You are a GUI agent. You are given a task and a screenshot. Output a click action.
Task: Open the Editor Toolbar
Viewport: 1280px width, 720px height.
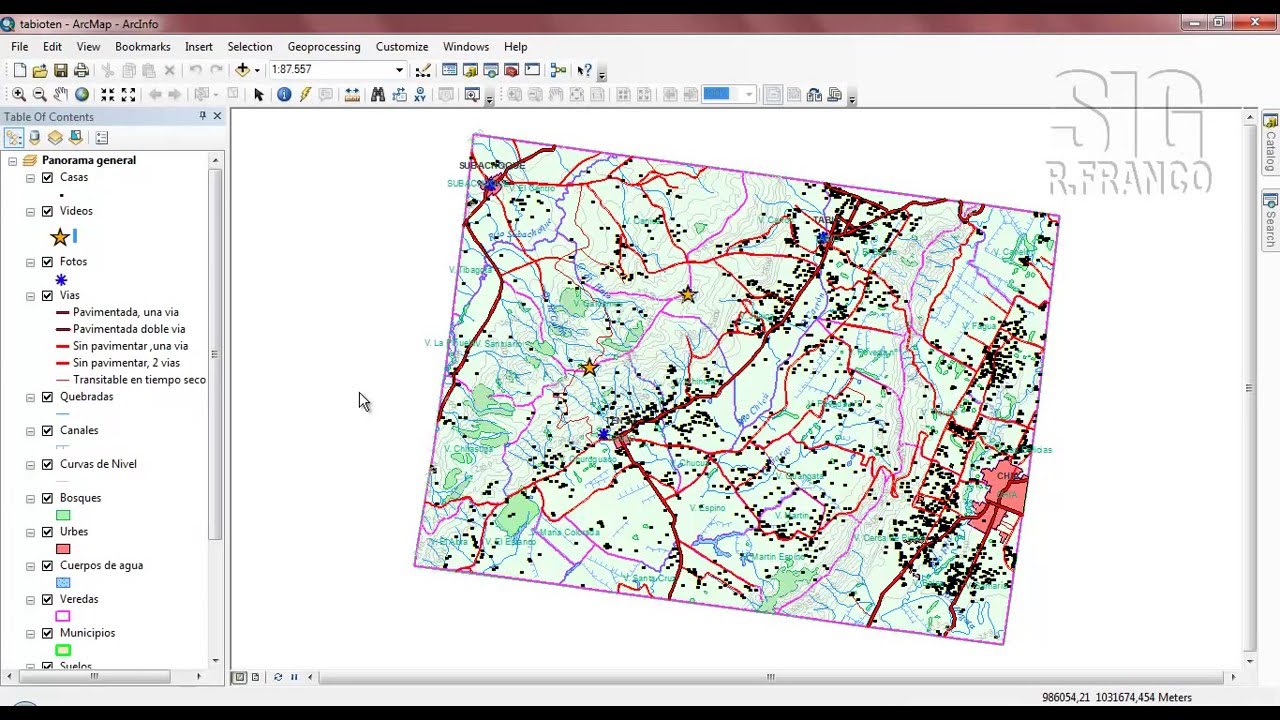[423, 70]
